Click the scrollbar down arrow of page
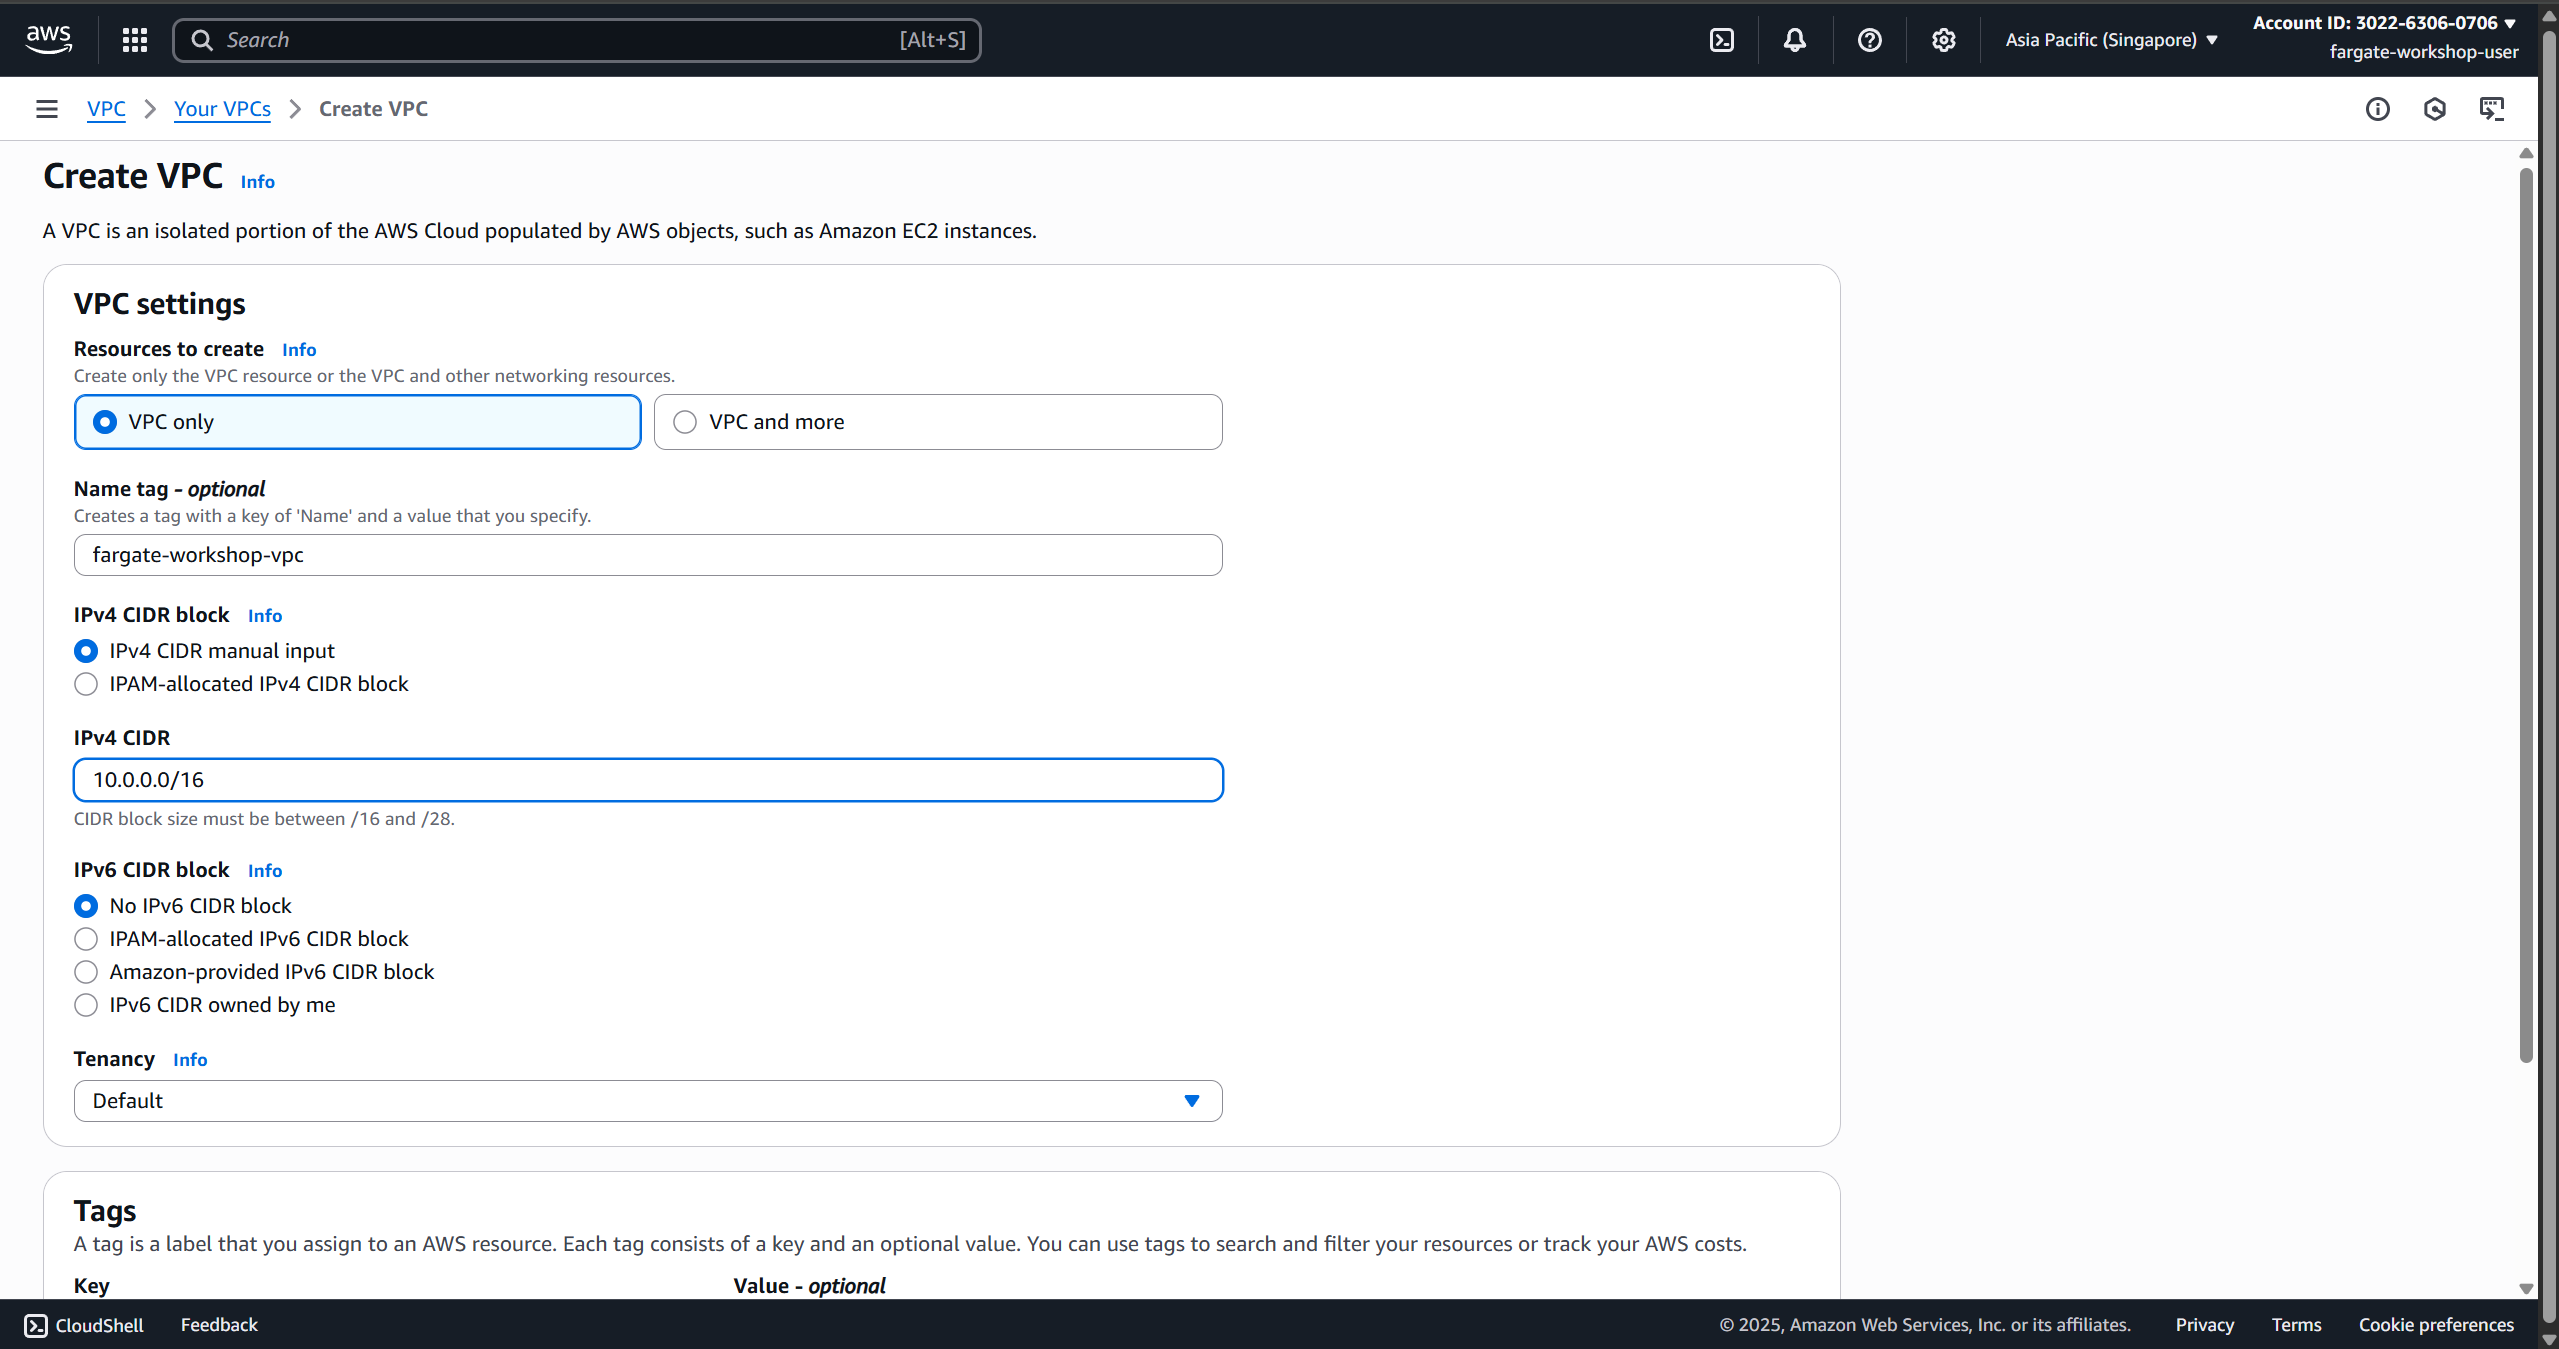The width and height of the screenshot is (2559, 1349). (x=2525, y=1289)
